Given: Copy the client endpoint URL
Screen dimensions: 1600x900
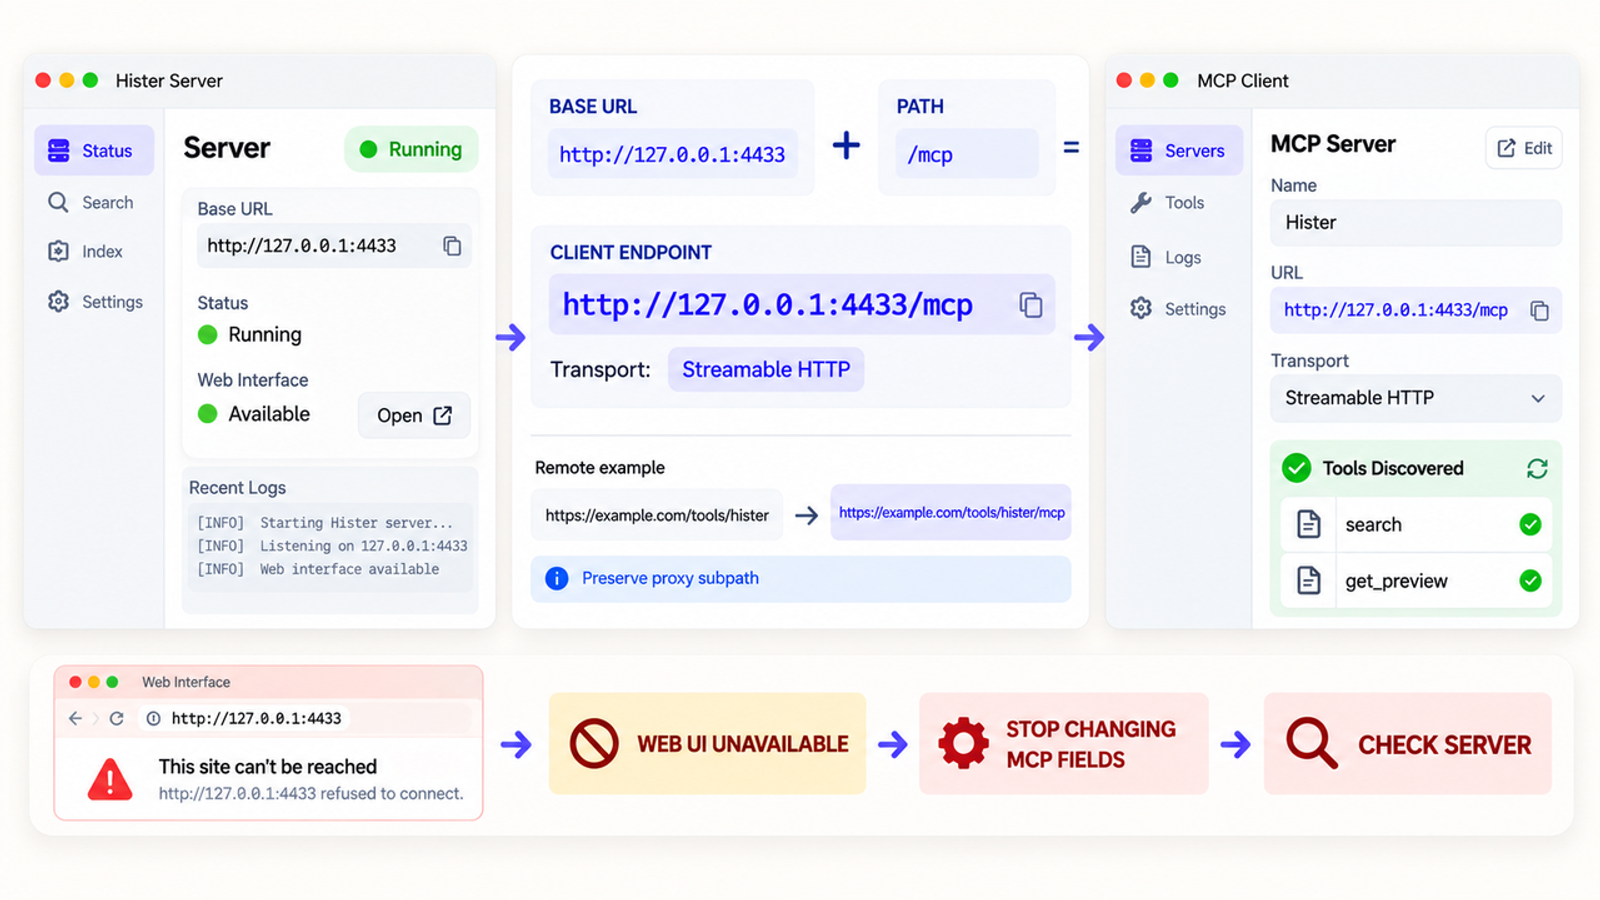Looking at the screenshot, I should 1031,304.
